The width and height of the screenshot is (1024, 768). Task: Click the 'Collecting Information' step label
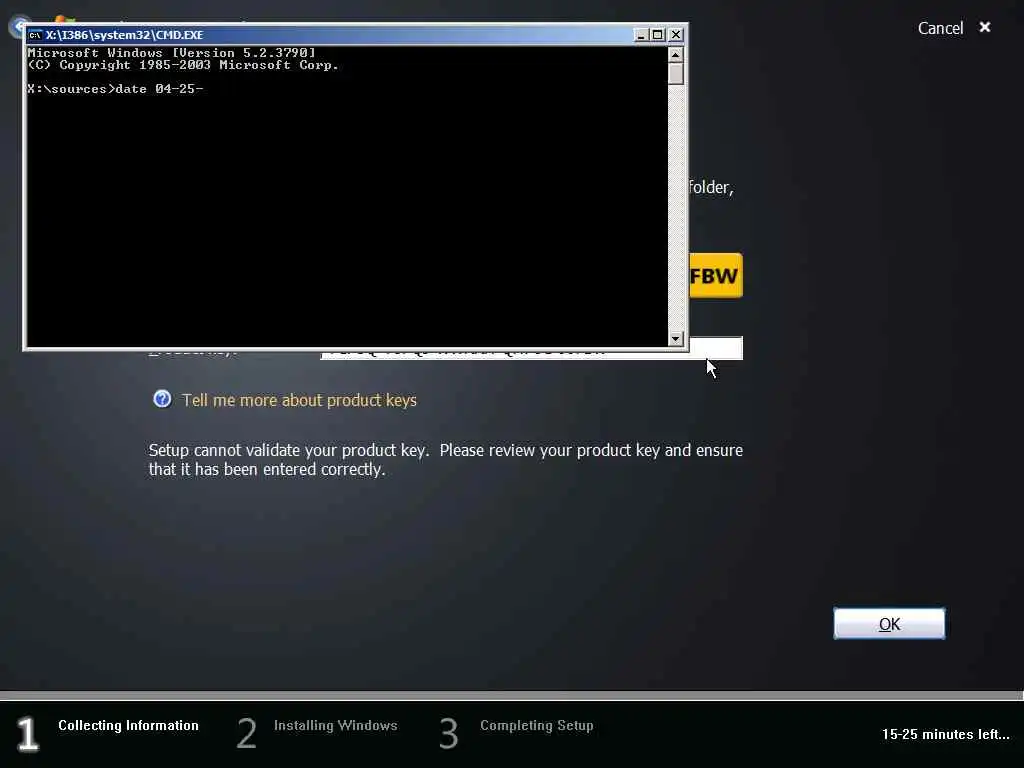[x=128, y=726]
